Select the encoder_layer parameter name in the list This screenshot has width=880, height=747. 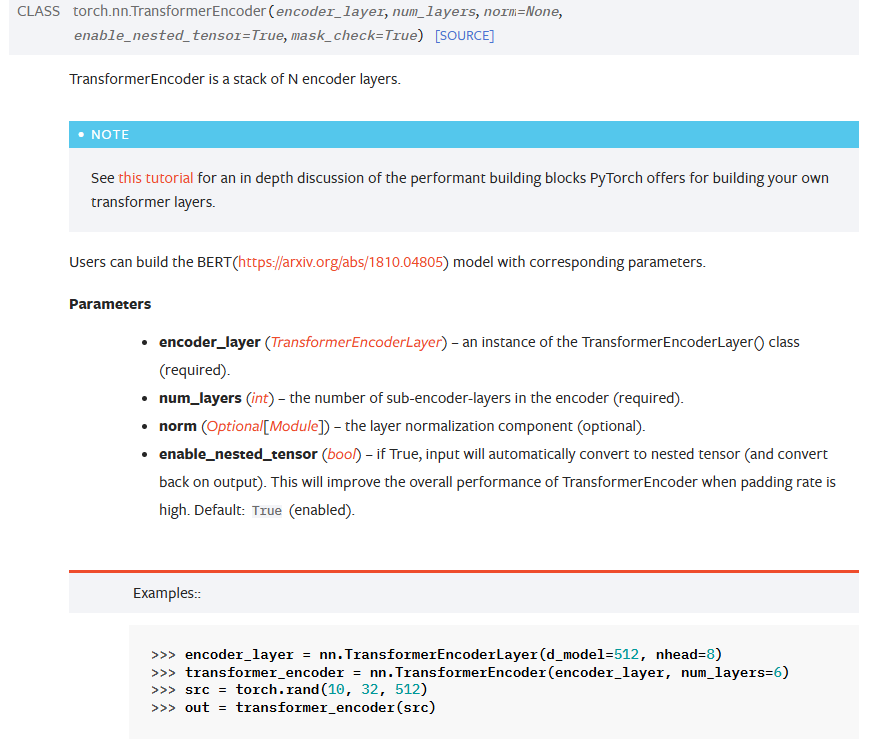209,342
